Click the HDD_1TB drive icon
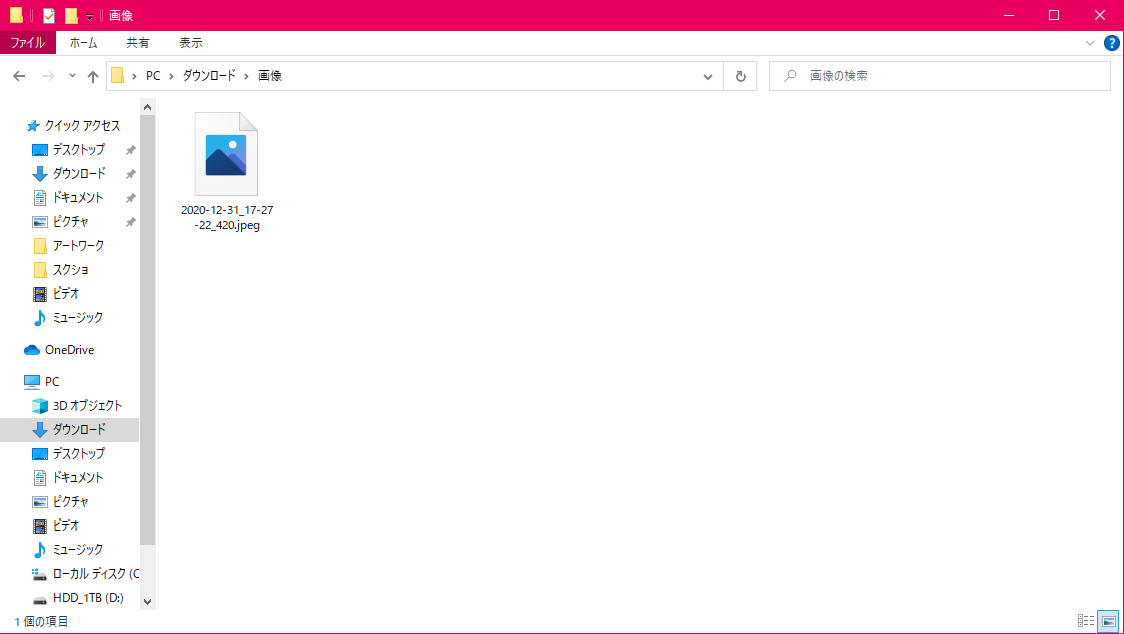The height and width of the screenshot is (634, 1124). 40,599
